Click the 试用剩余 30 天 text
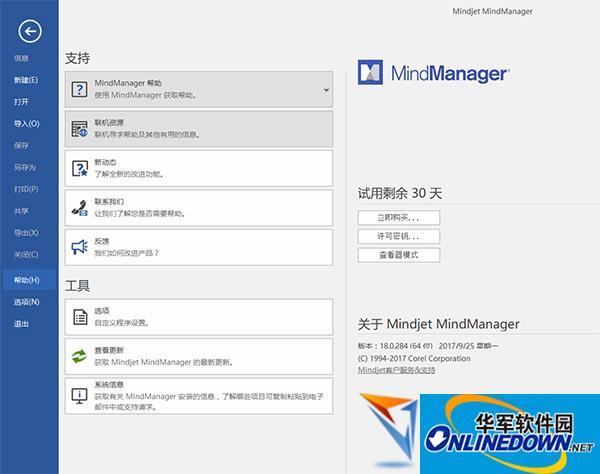 pyautogui.click(x=400, y=193)
